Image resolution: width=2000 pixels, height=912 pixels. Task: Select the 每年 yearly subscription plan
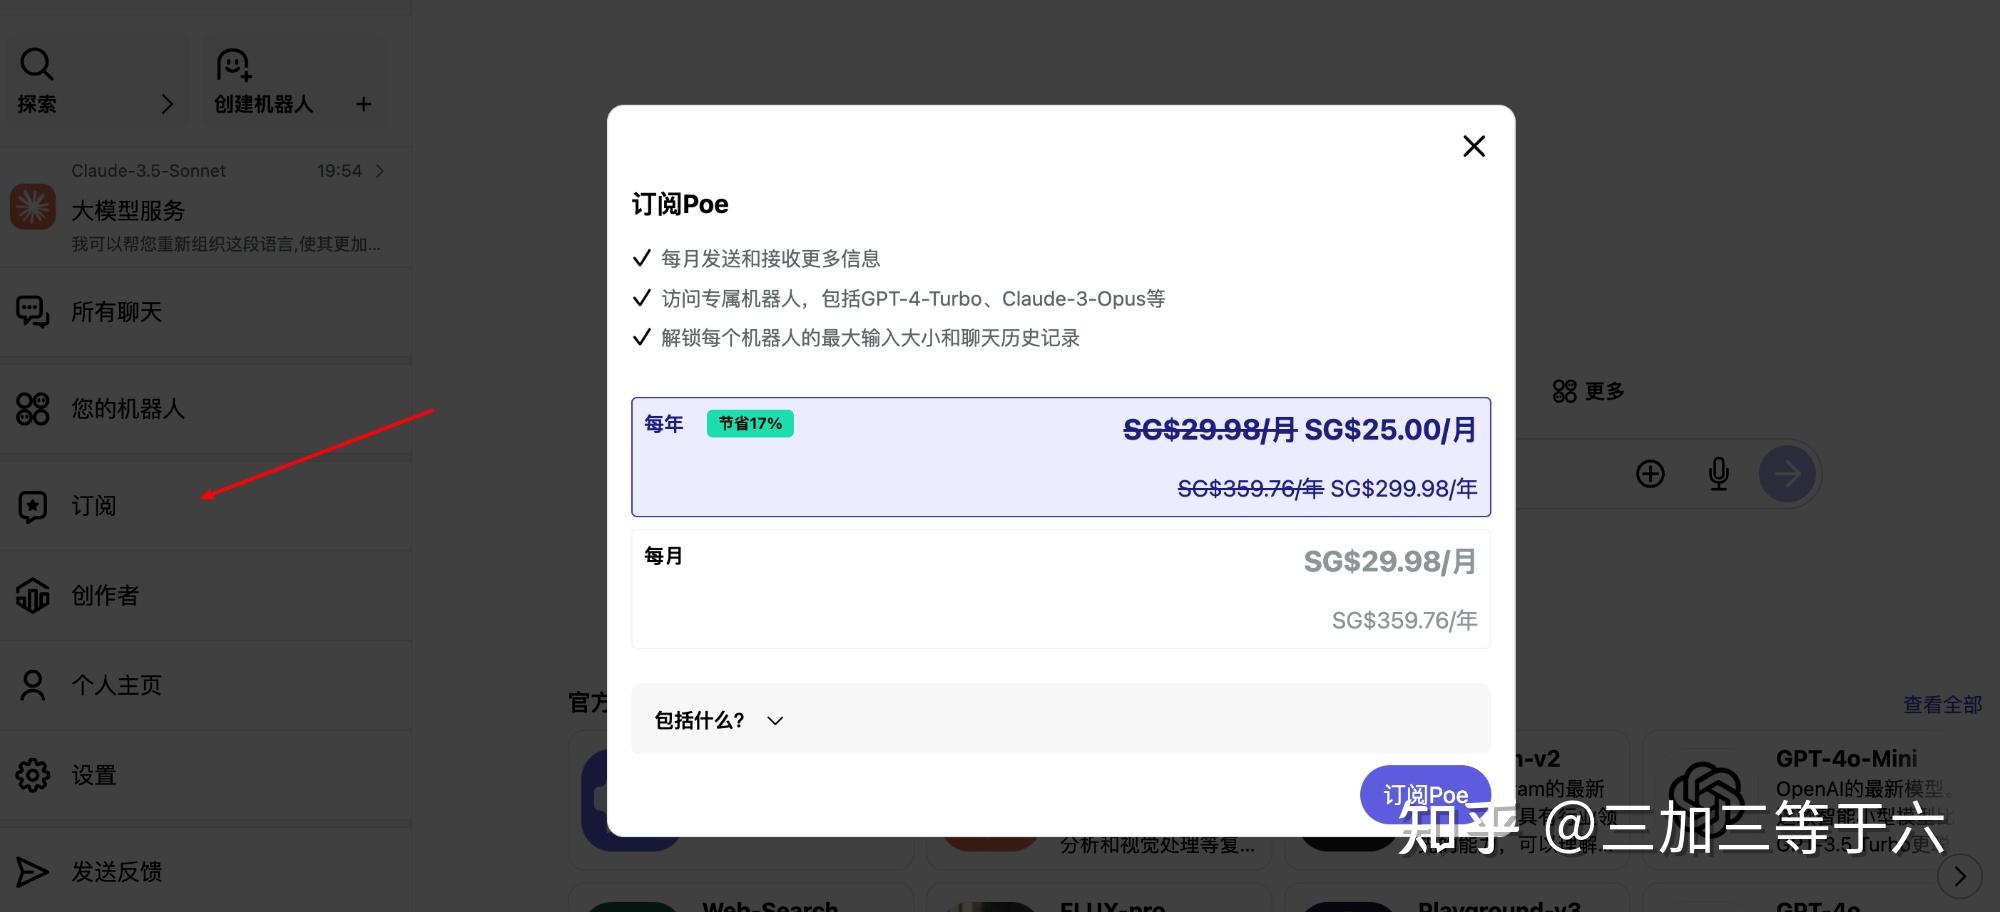tap(1060, 457)
